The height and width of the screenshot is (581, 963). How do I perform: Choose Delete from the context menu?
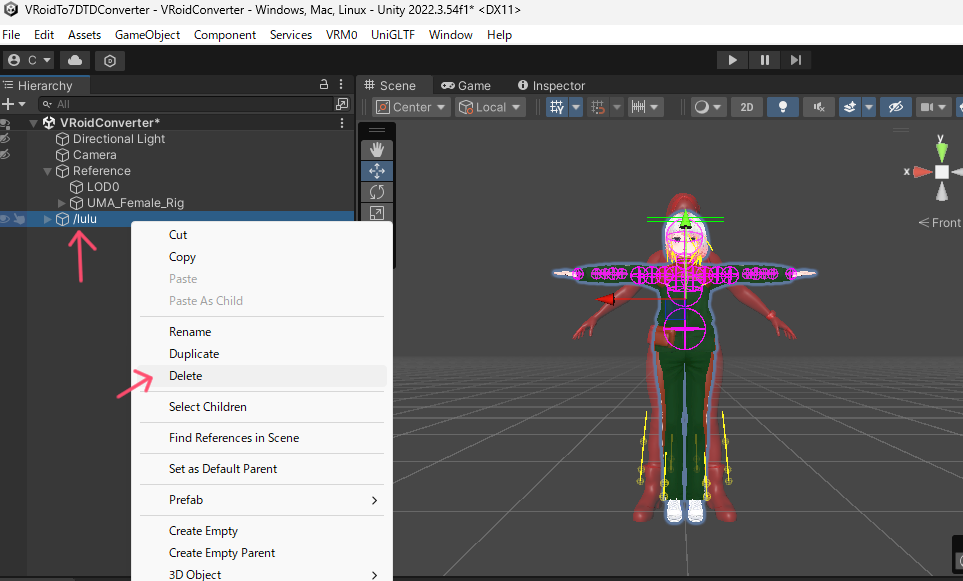tap(185, 376)
